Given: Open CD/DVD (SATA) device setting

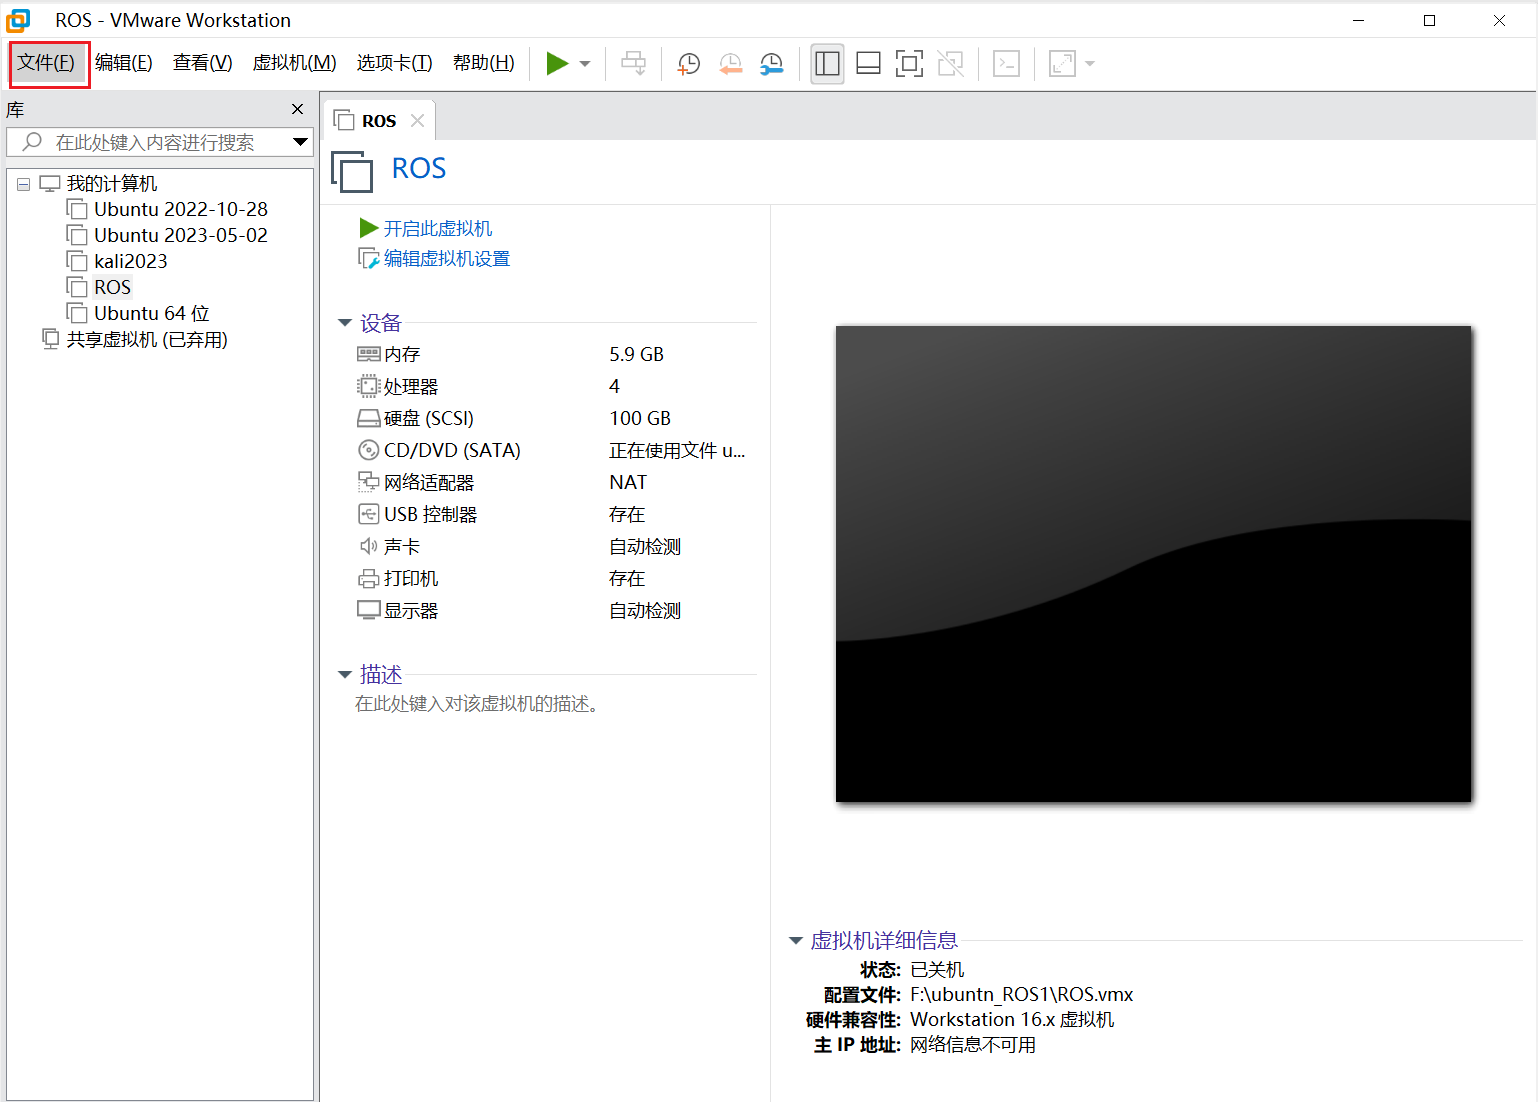Looking at the screenshot, I should 452,450.
